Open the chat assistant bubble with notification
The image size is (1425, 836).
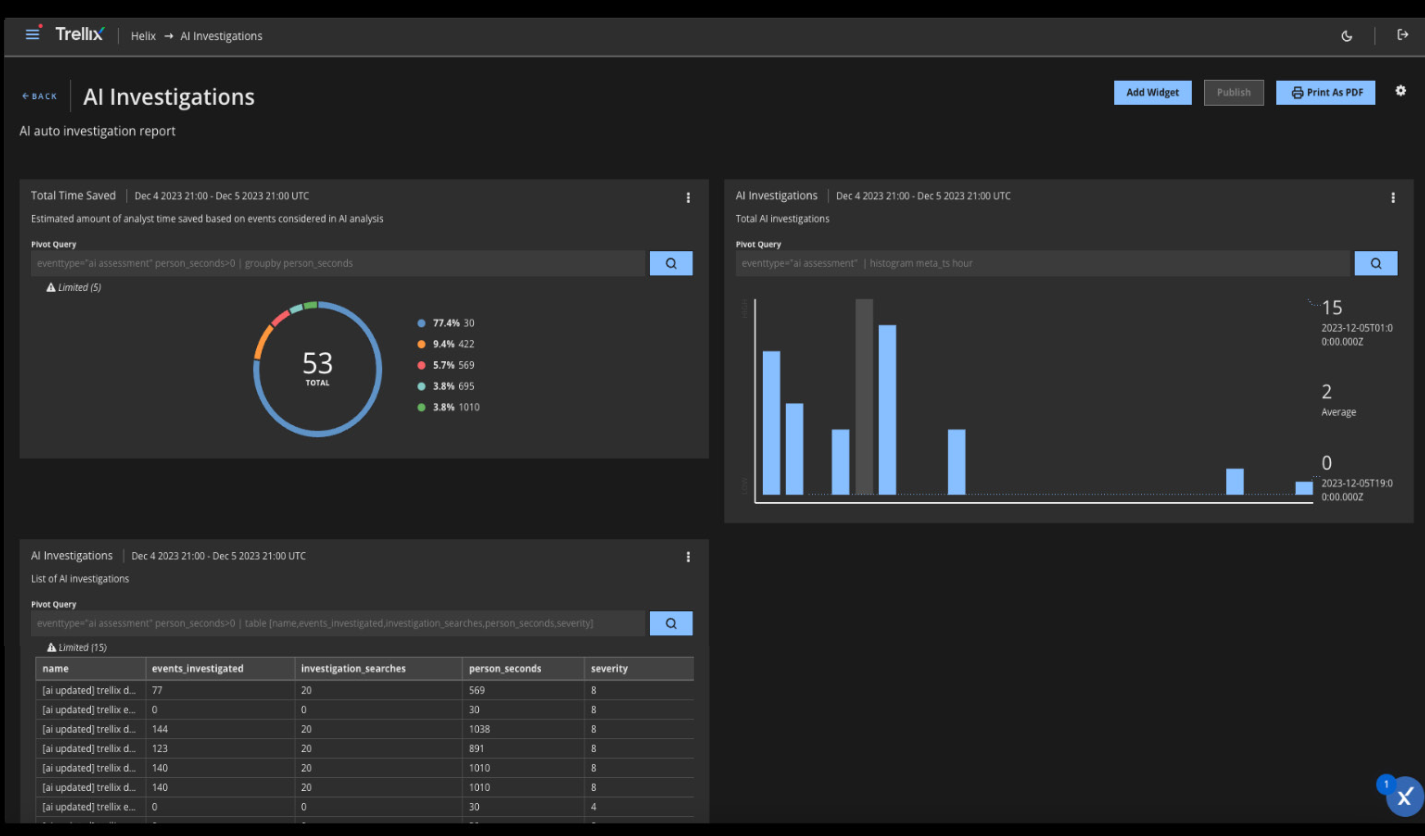point(1403,797)
